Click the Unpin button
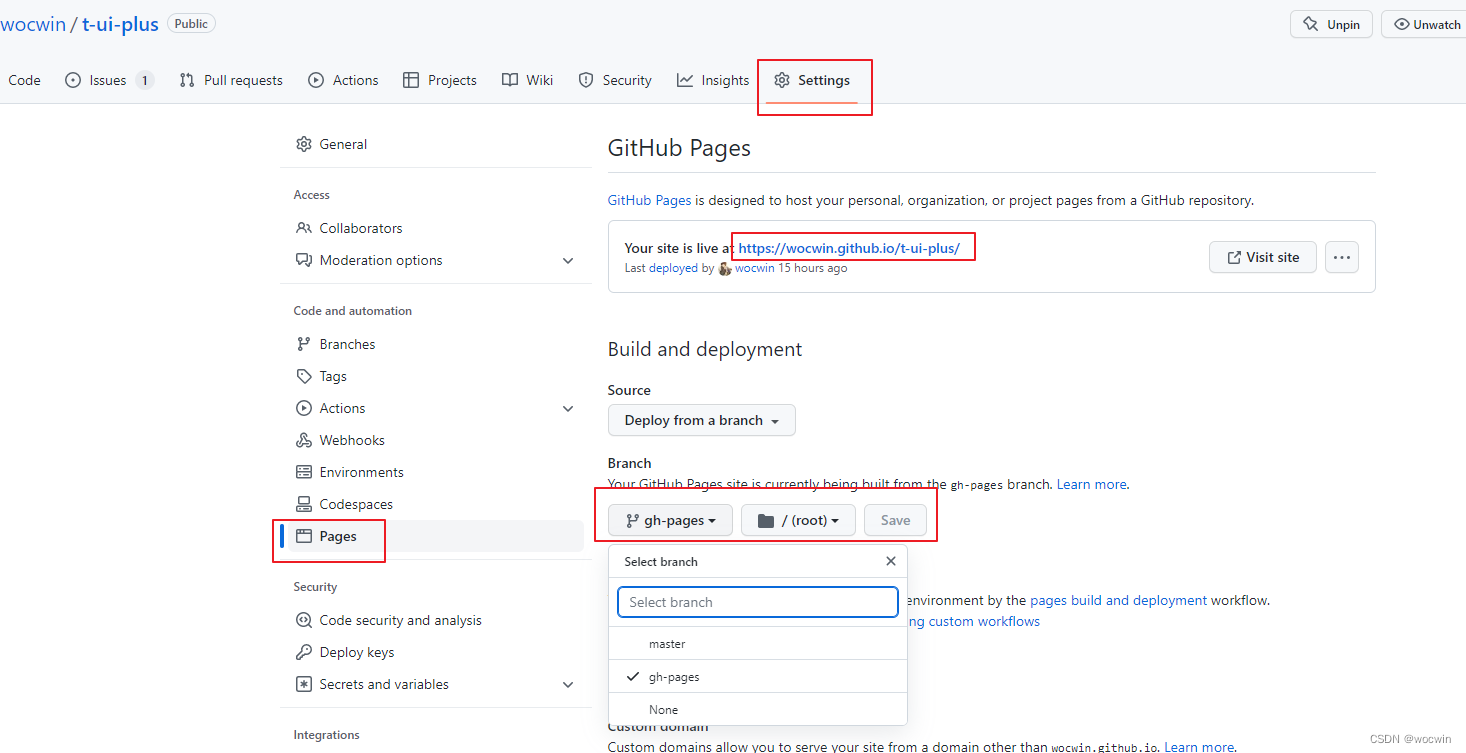Screen dimensions: 1466x753 (1332, 24)
